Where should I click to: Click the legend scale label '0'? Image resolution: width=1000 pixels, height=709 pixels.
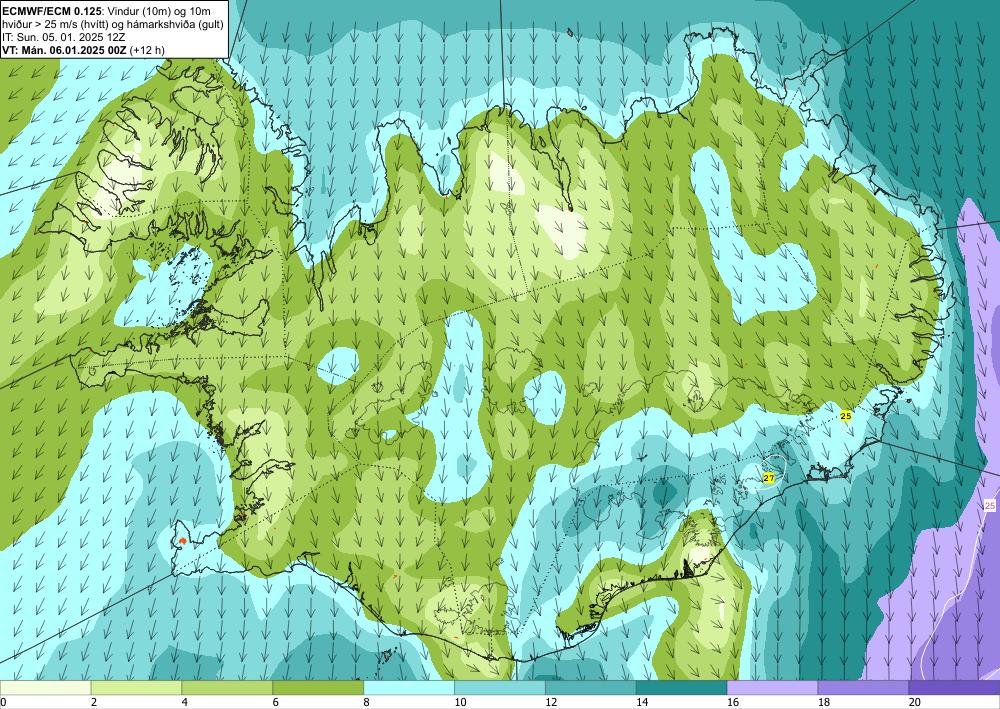3,702
